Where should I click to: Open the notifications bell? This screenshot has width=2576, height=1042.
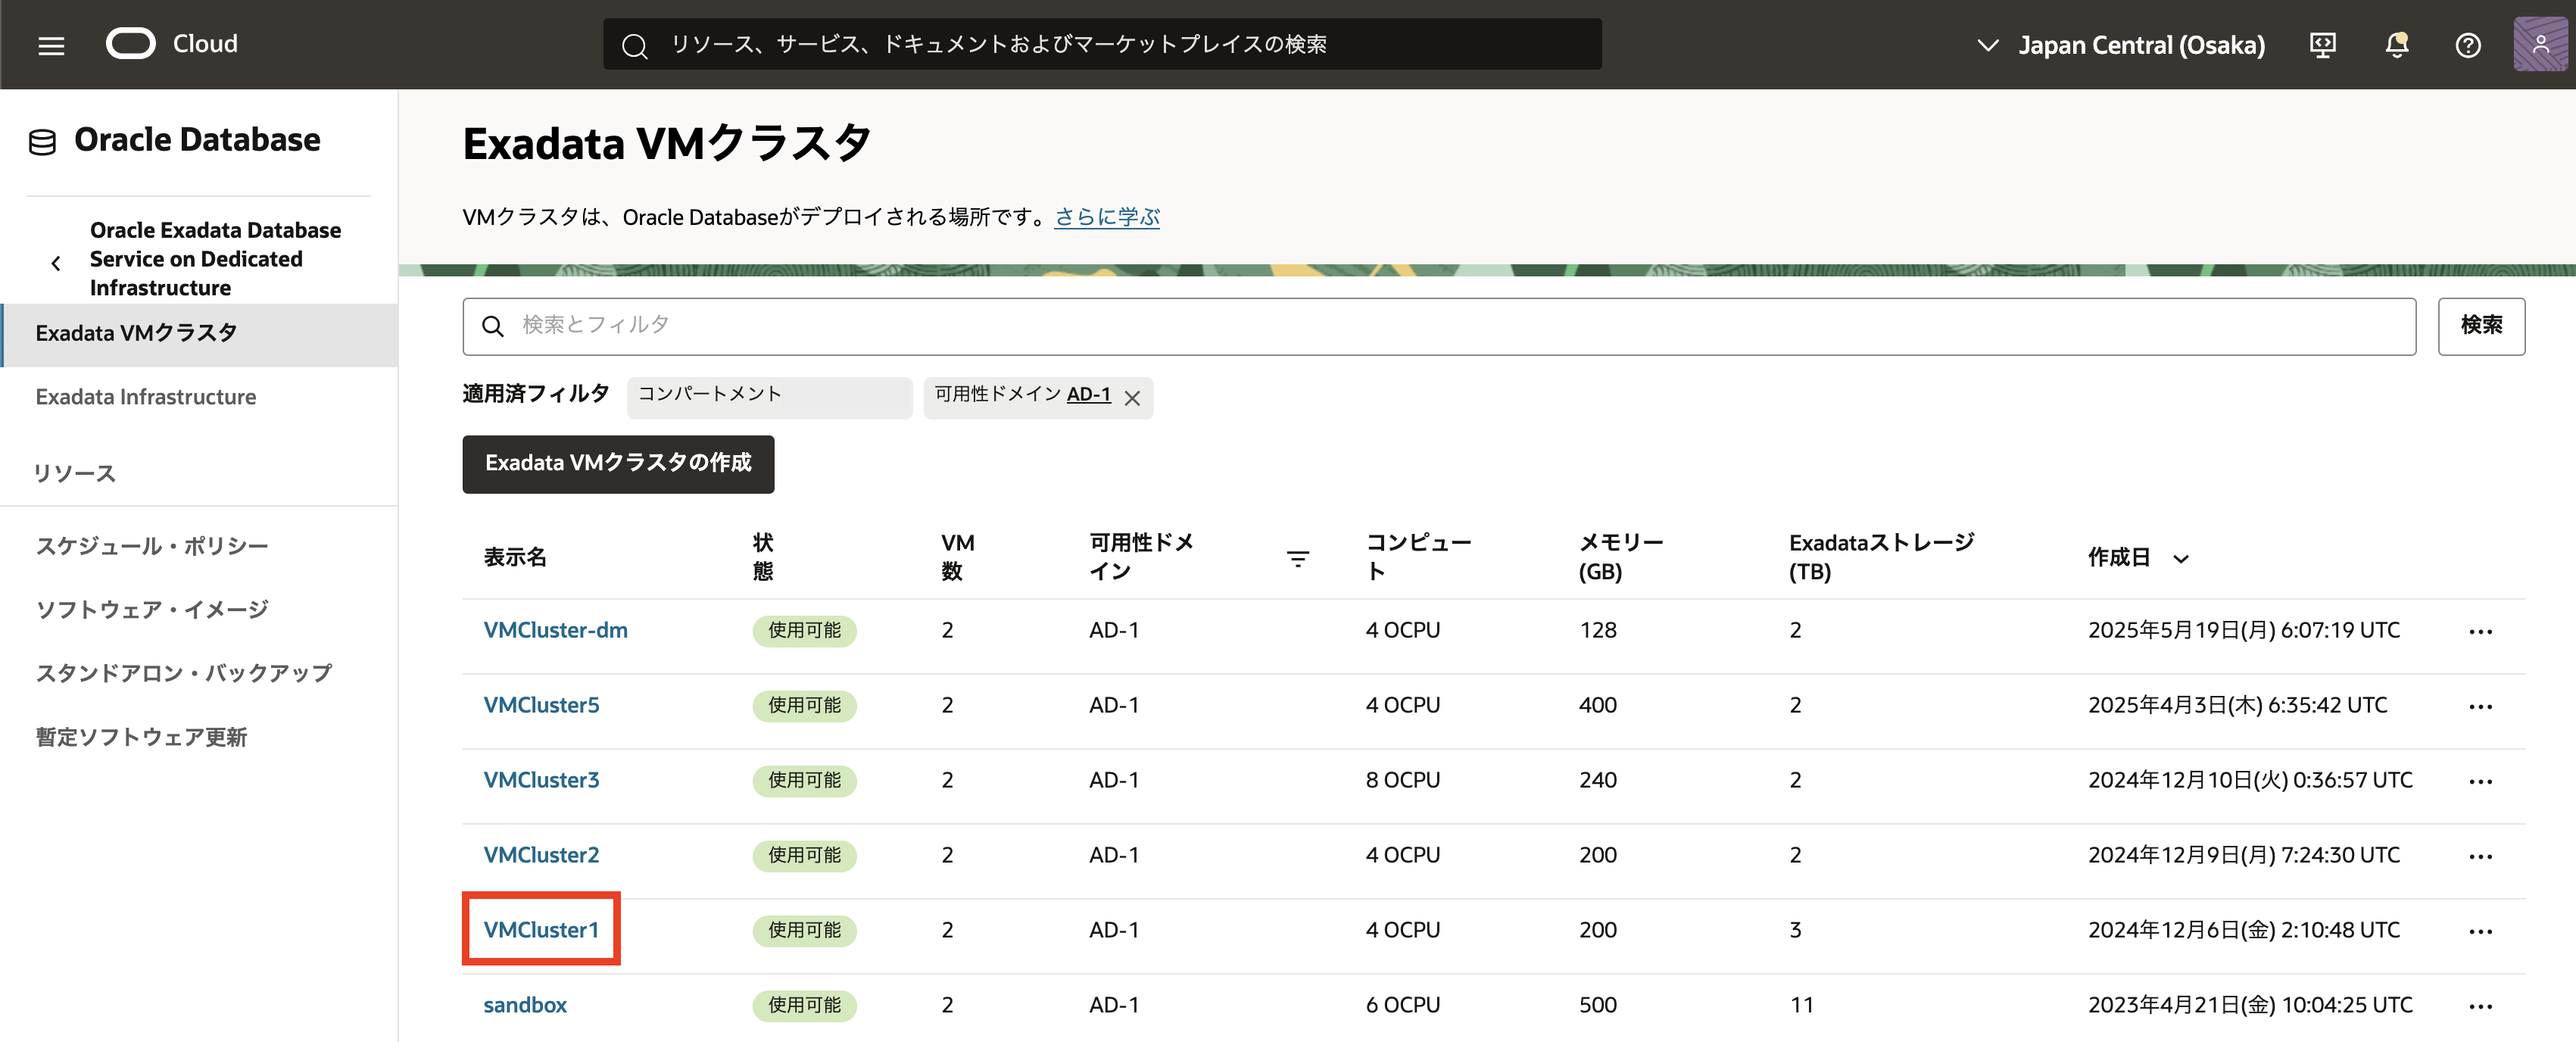2396,45
